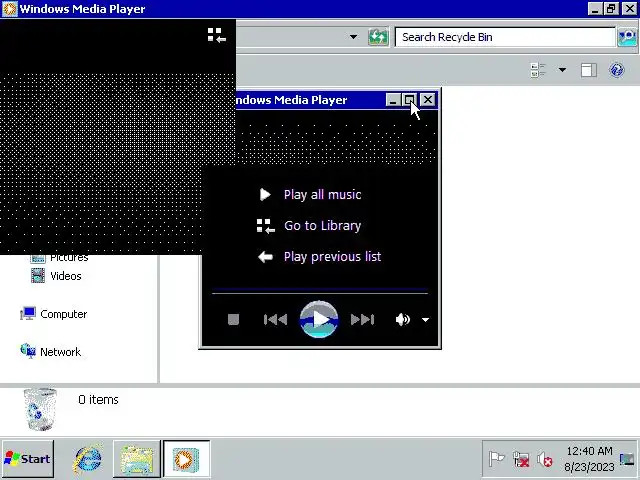Click the Play all music option
The height and width of the screenshot is (480, 640).
[x=310, y=195]
